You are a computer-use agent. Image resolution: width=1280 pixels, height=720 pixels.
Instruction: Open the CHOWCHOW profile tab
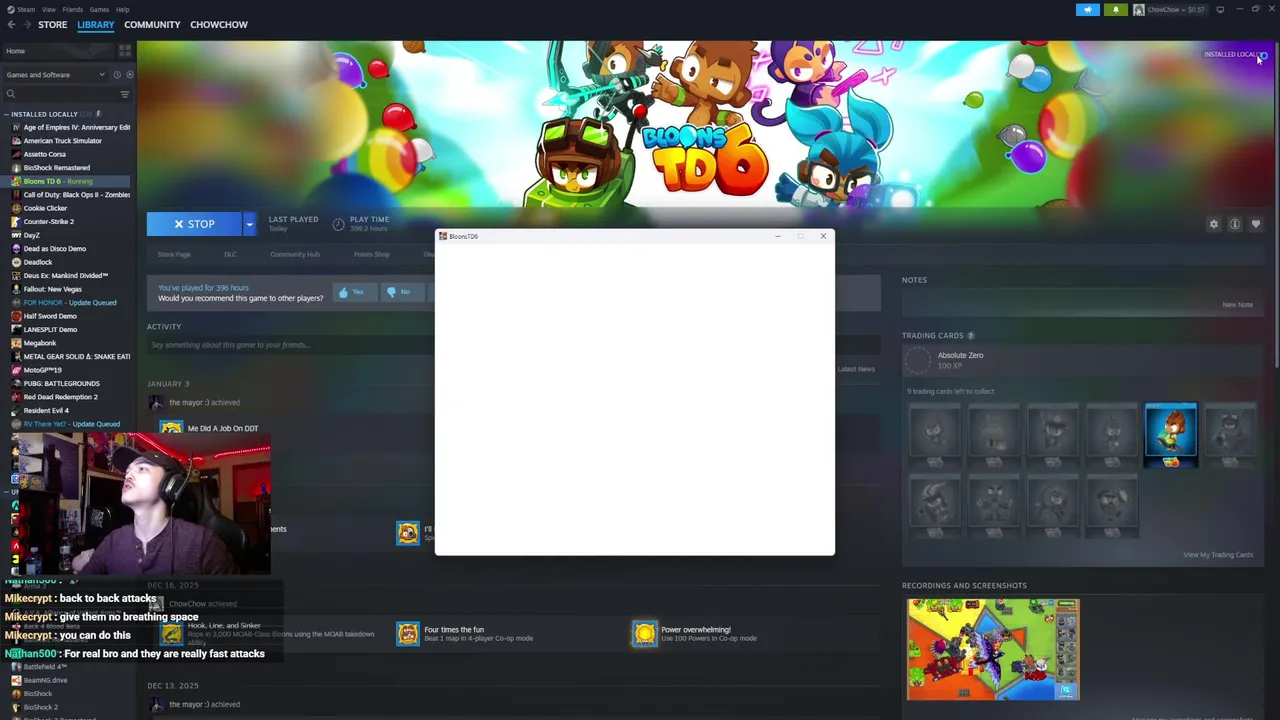coord(219,25)
